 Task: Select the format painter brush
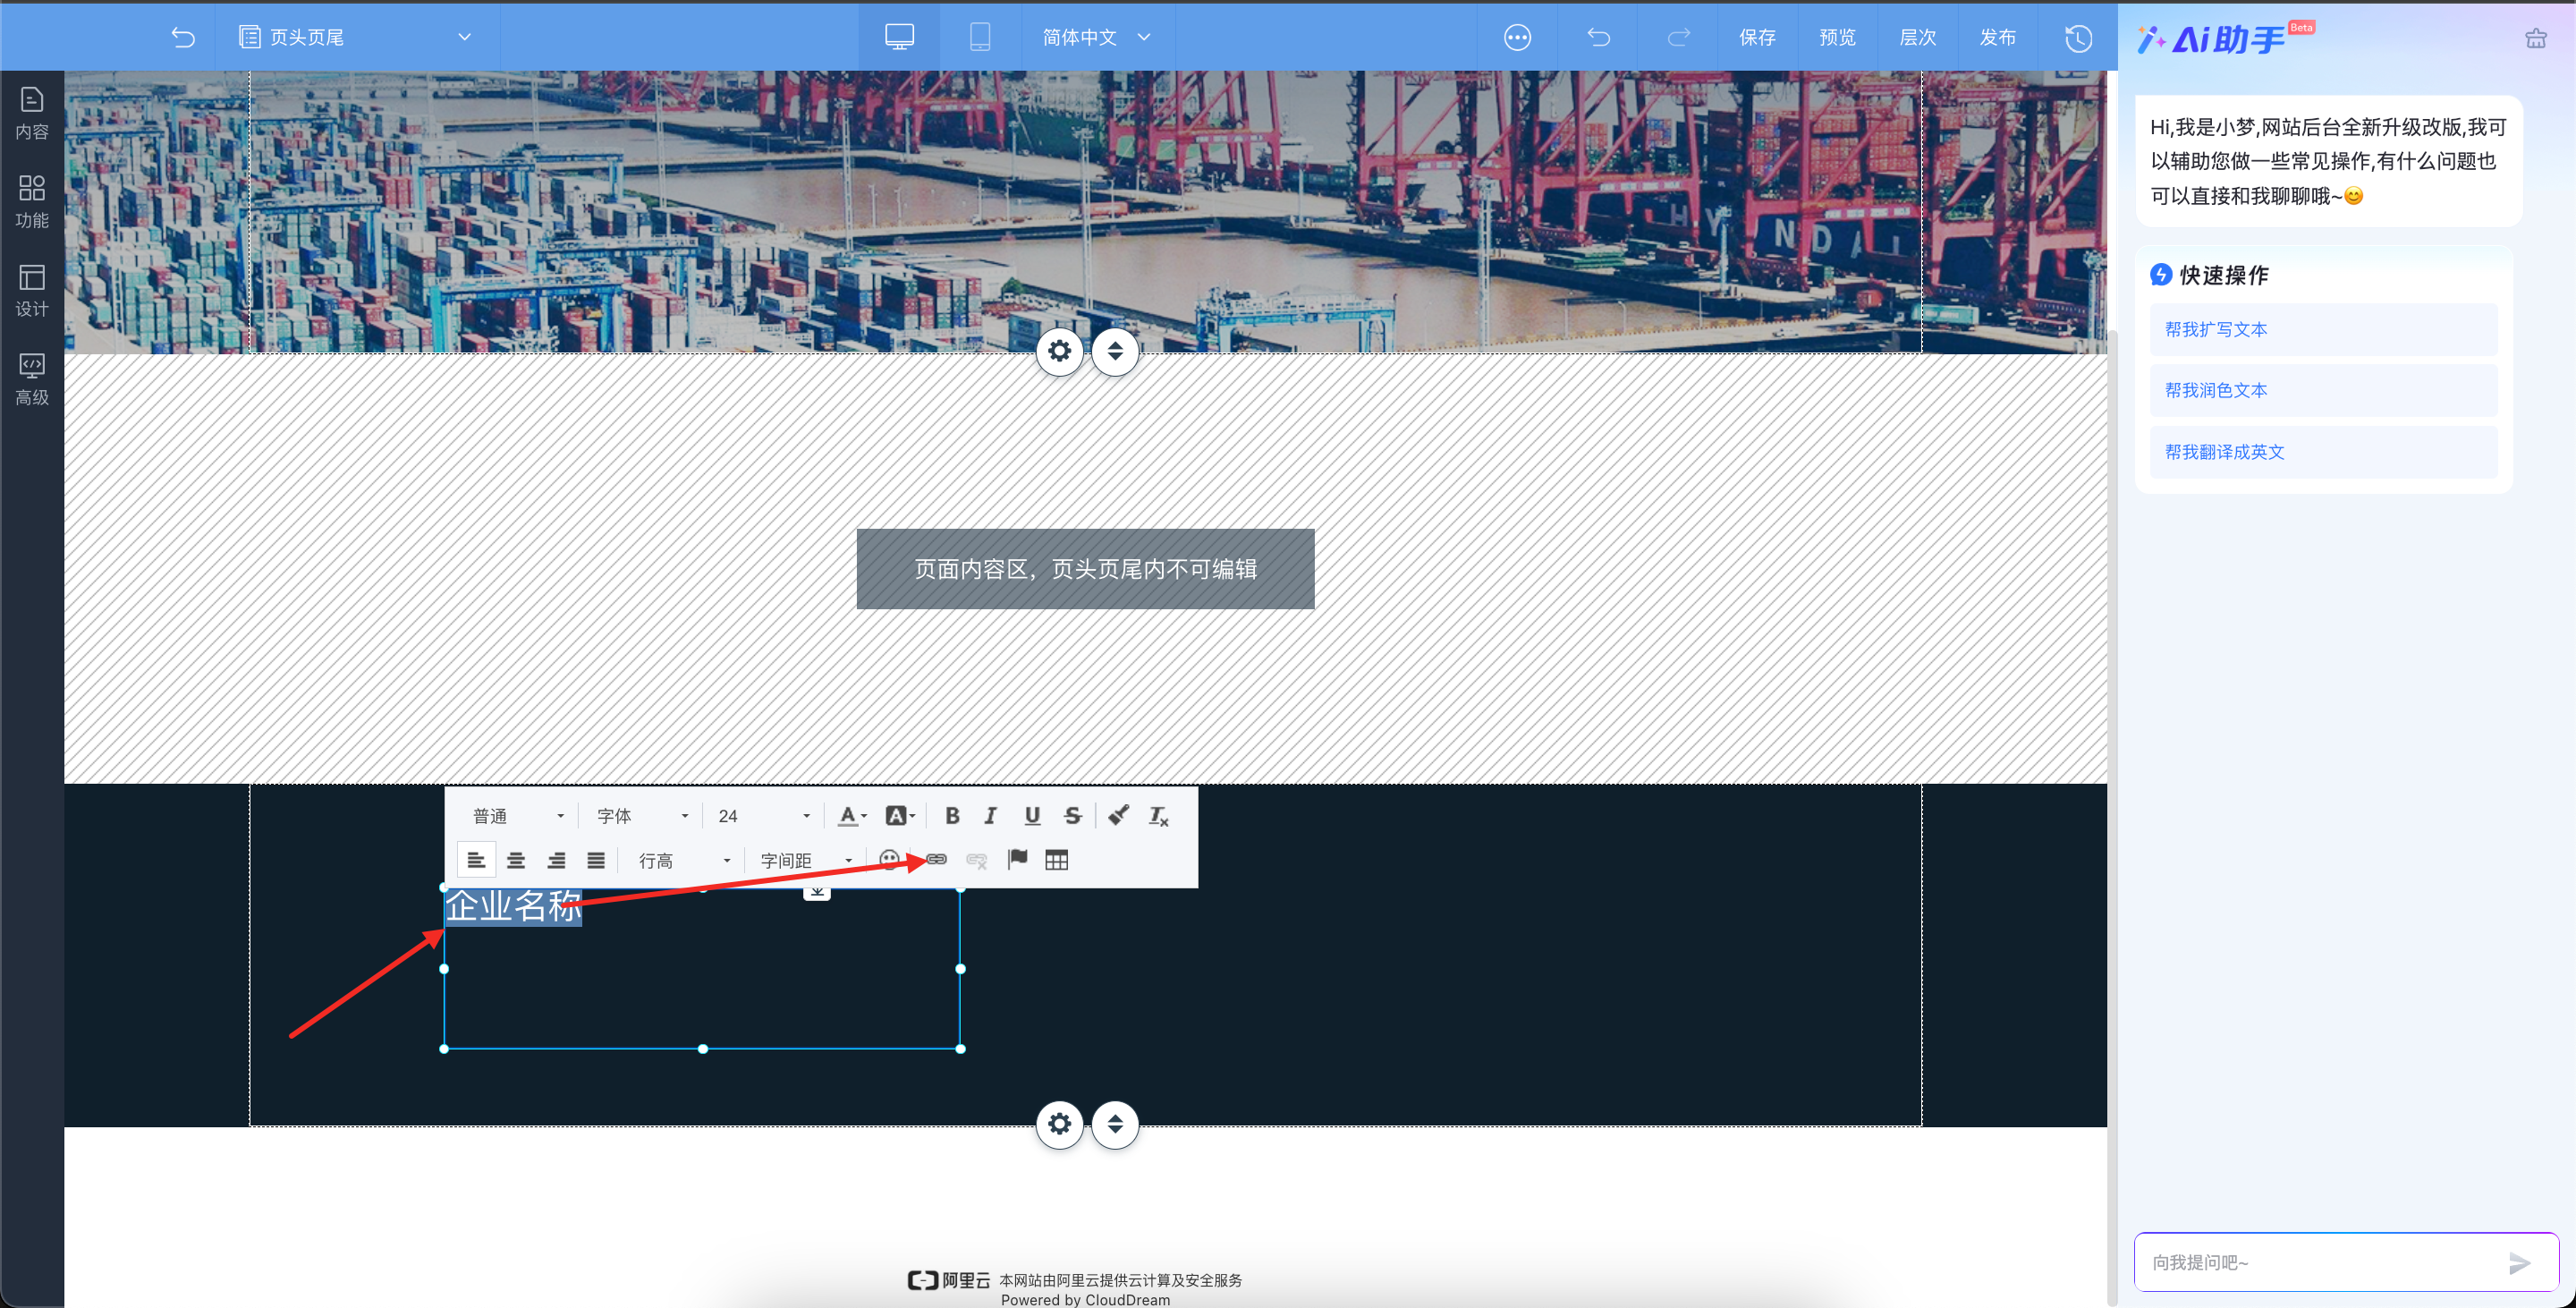click(1118, 815)
